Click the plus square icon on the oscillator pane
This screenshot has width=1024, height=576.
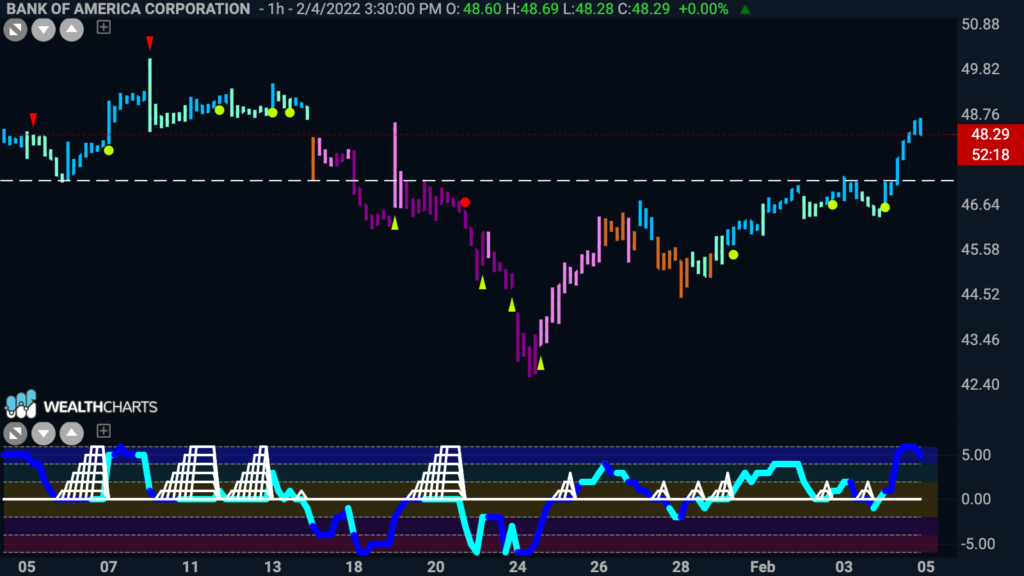(103, 430)
